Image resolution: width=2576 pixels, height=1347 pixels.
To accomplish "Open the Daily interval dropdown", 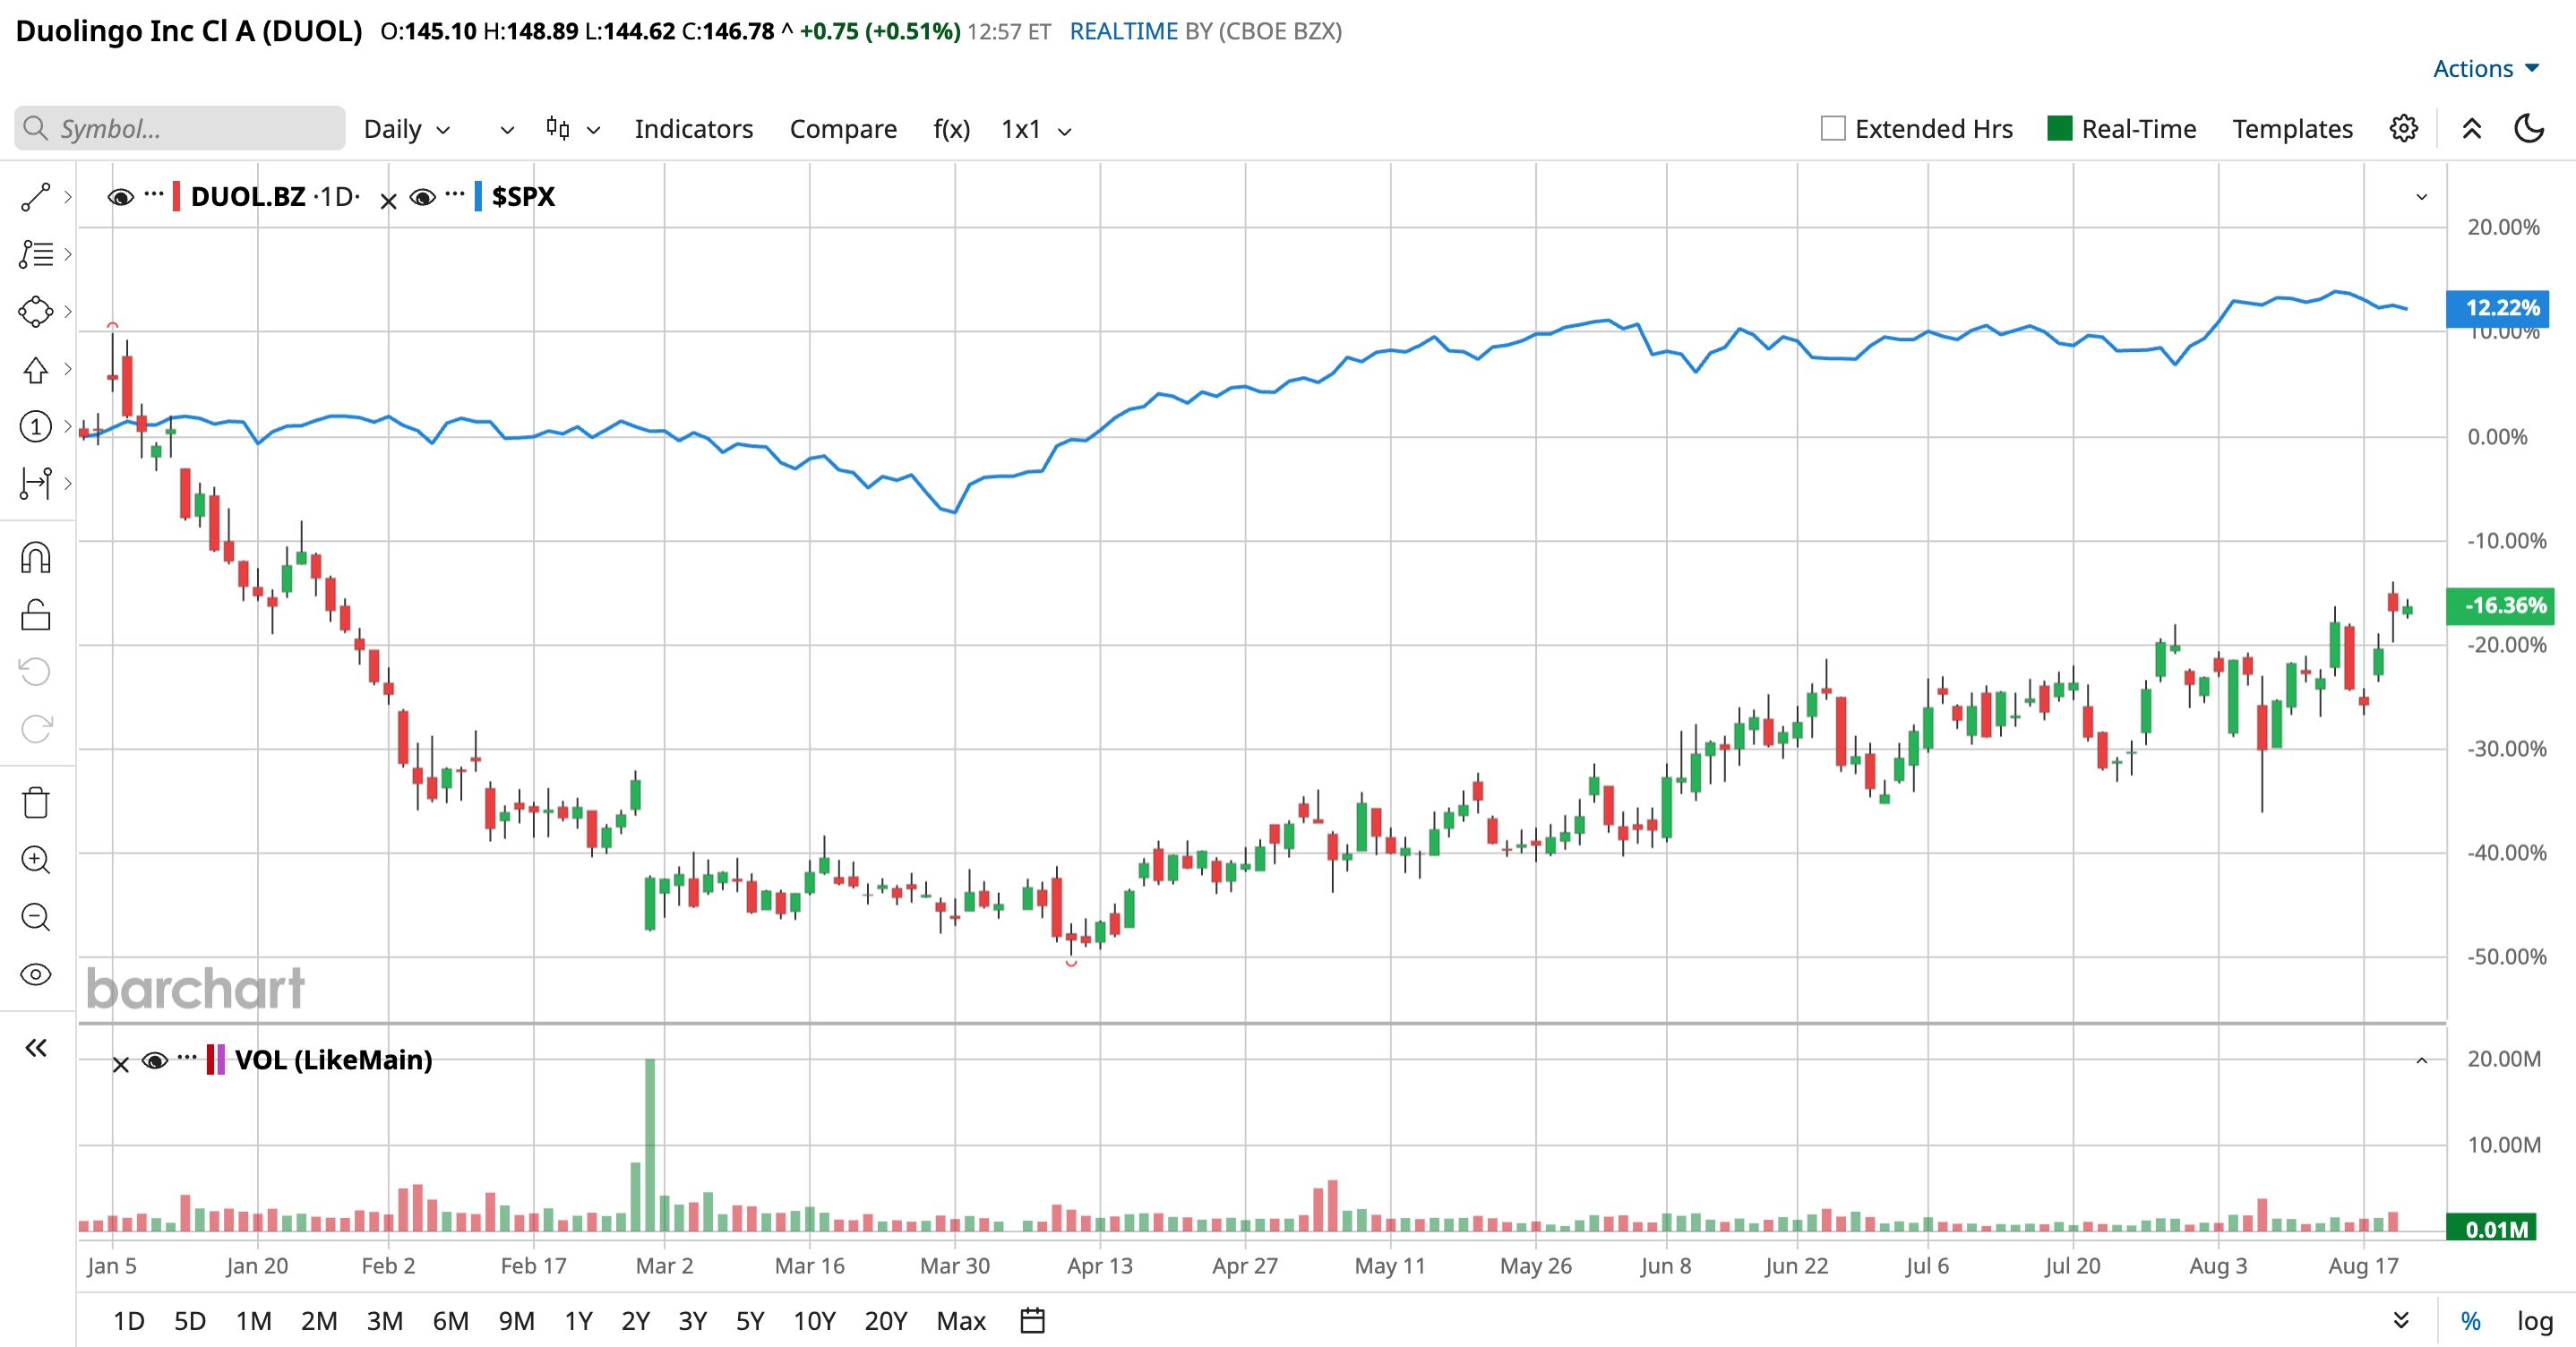I will tap(407, 129).
